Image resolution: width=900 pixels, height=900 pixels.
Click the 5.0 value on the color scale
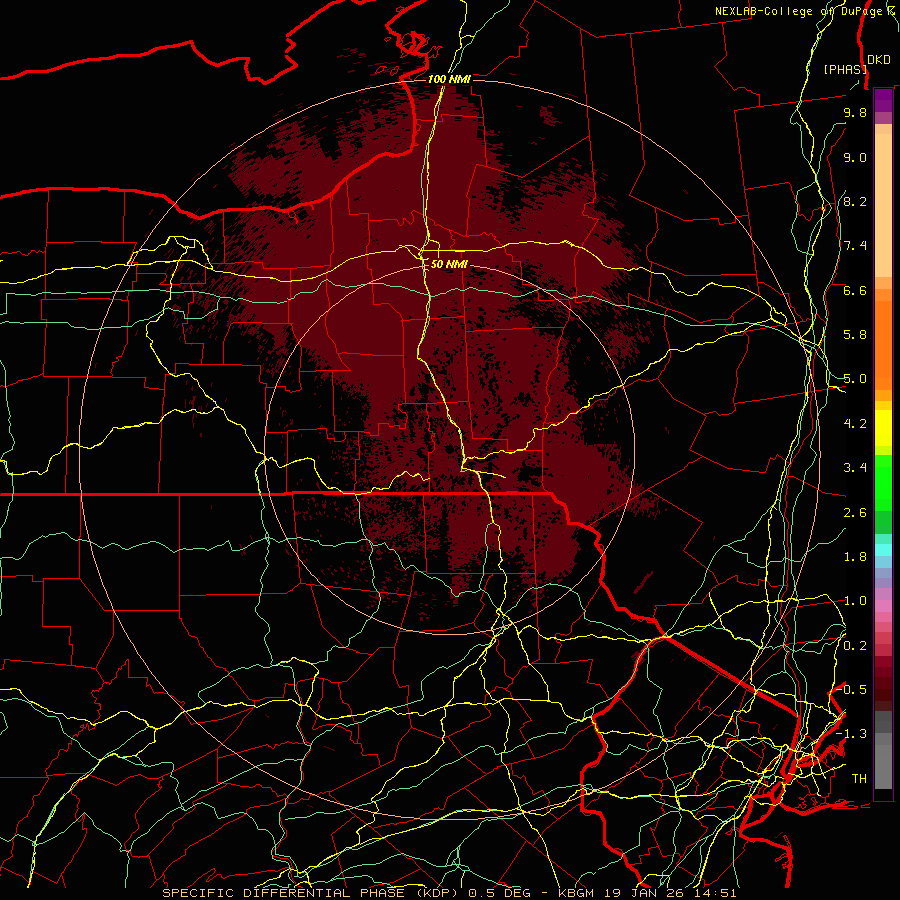[855, 379]
